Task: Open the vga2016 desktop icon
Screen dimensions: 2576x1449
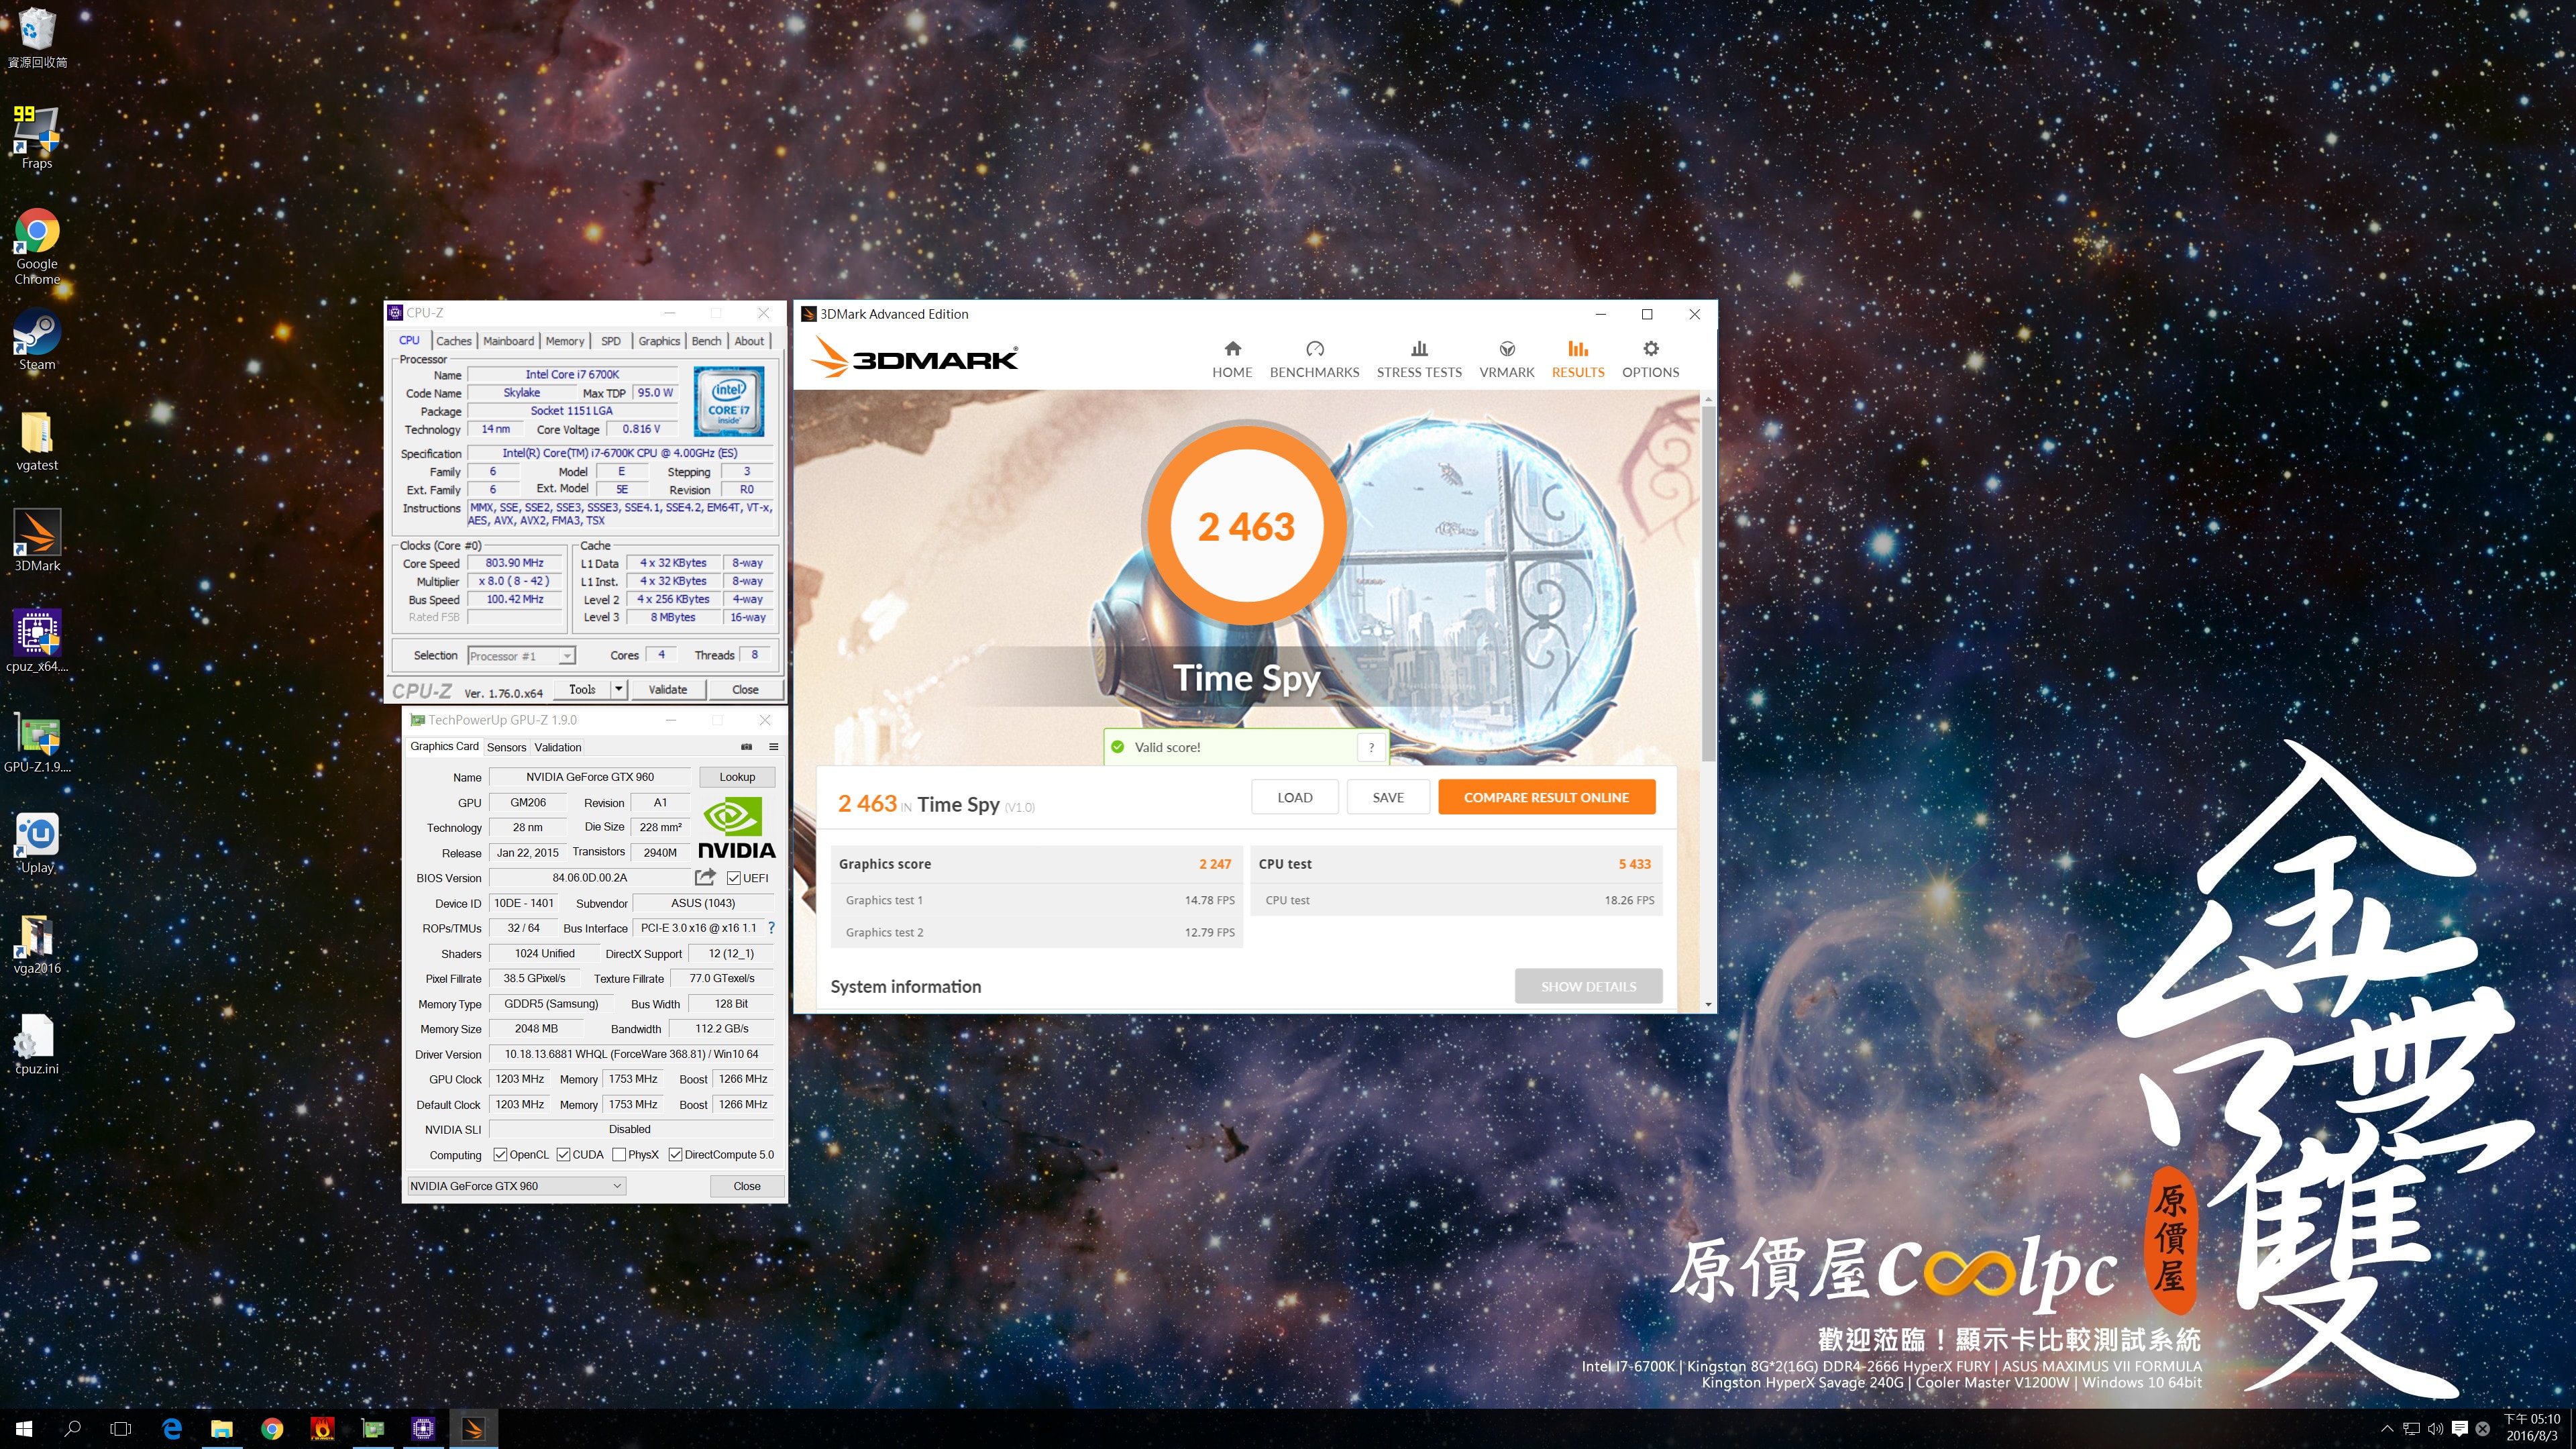Action: tap(37, 944)
